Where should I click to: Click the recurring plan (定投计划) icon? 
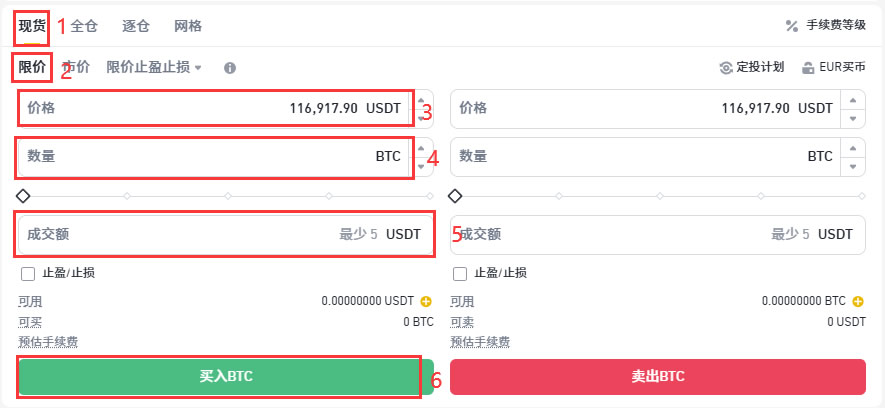click(725, 68)
